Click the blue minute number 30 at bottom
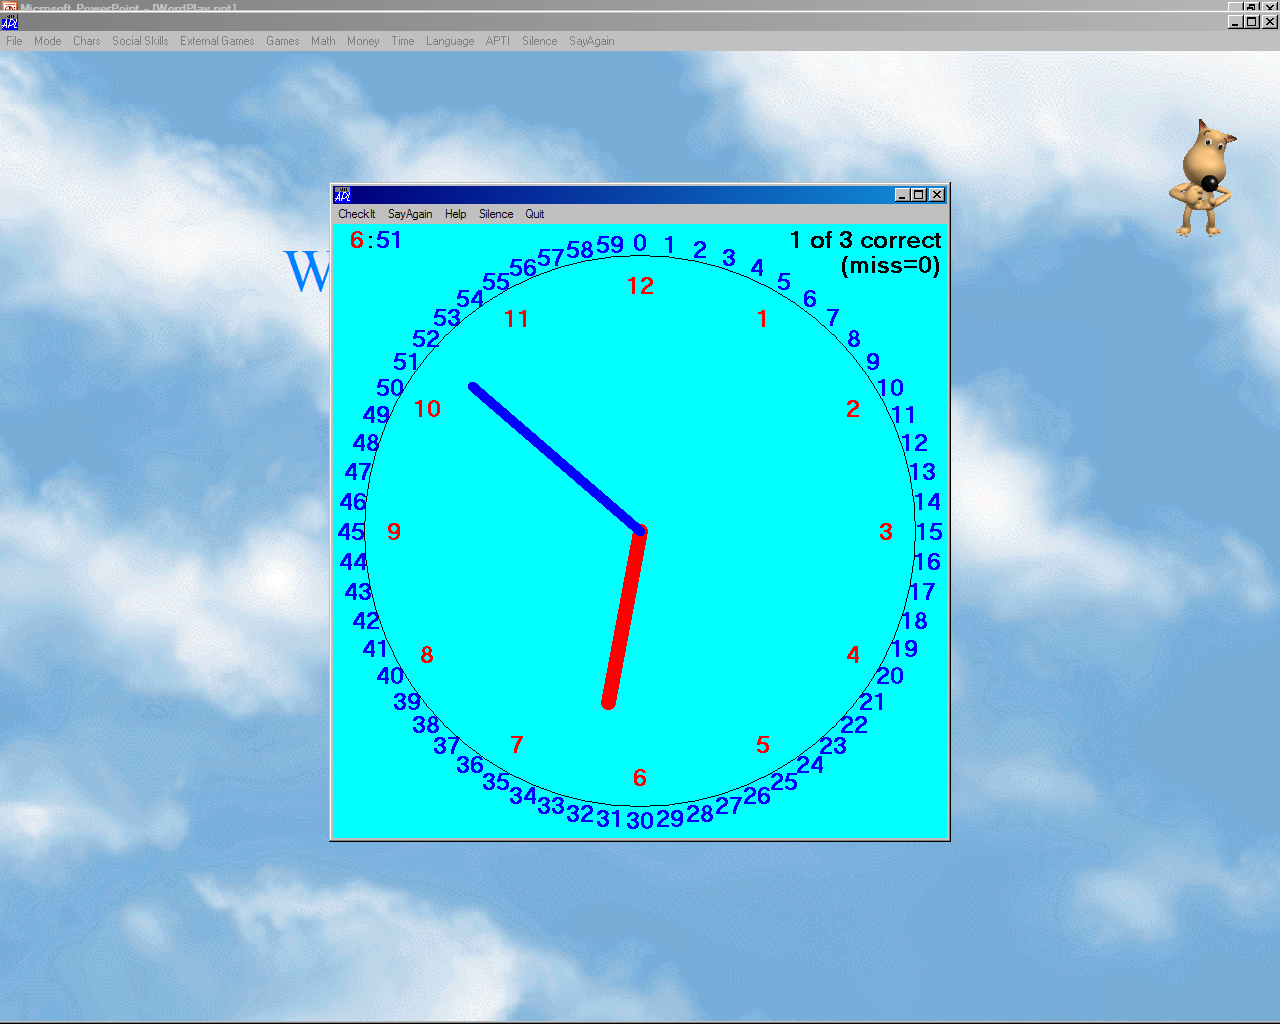 point(640,820)
